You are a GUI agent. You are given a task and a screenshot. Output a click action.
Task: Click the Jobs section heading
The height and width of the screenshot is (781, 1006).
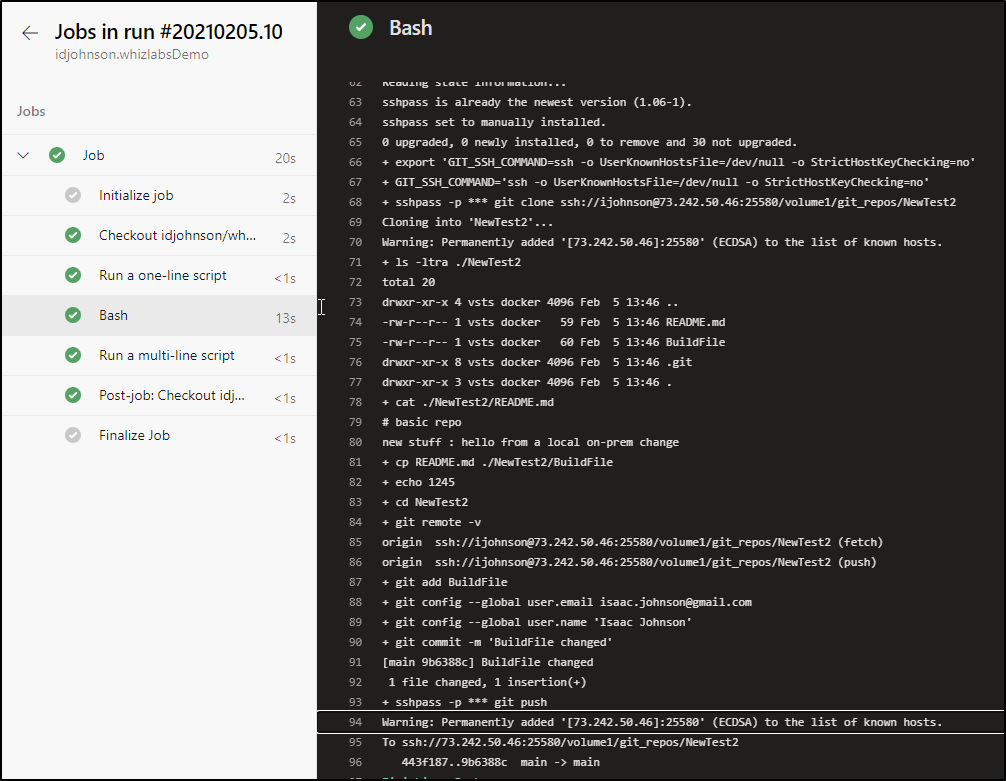coord(30,111)
